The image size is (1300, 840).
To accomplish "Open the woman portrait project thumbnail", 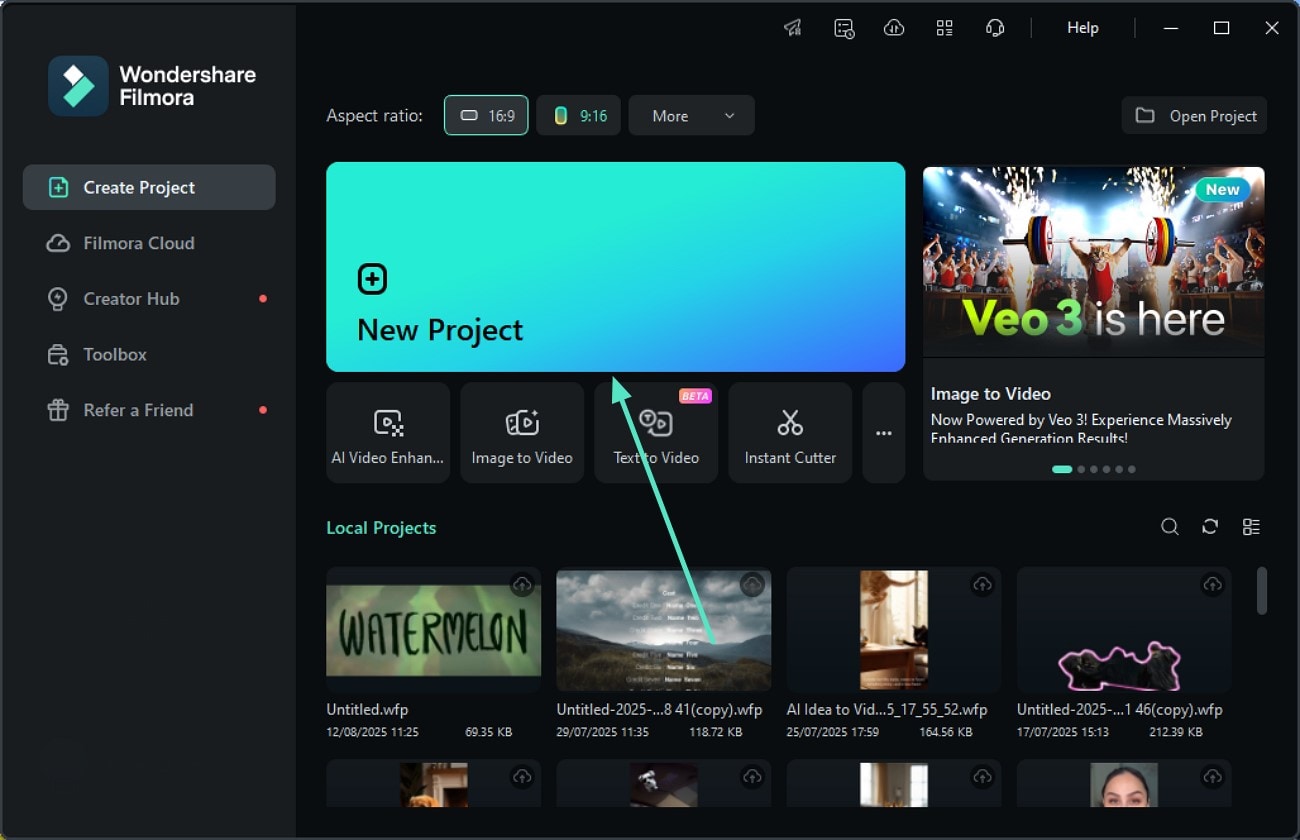I will pyautogui.click(x=1124, y=783).
